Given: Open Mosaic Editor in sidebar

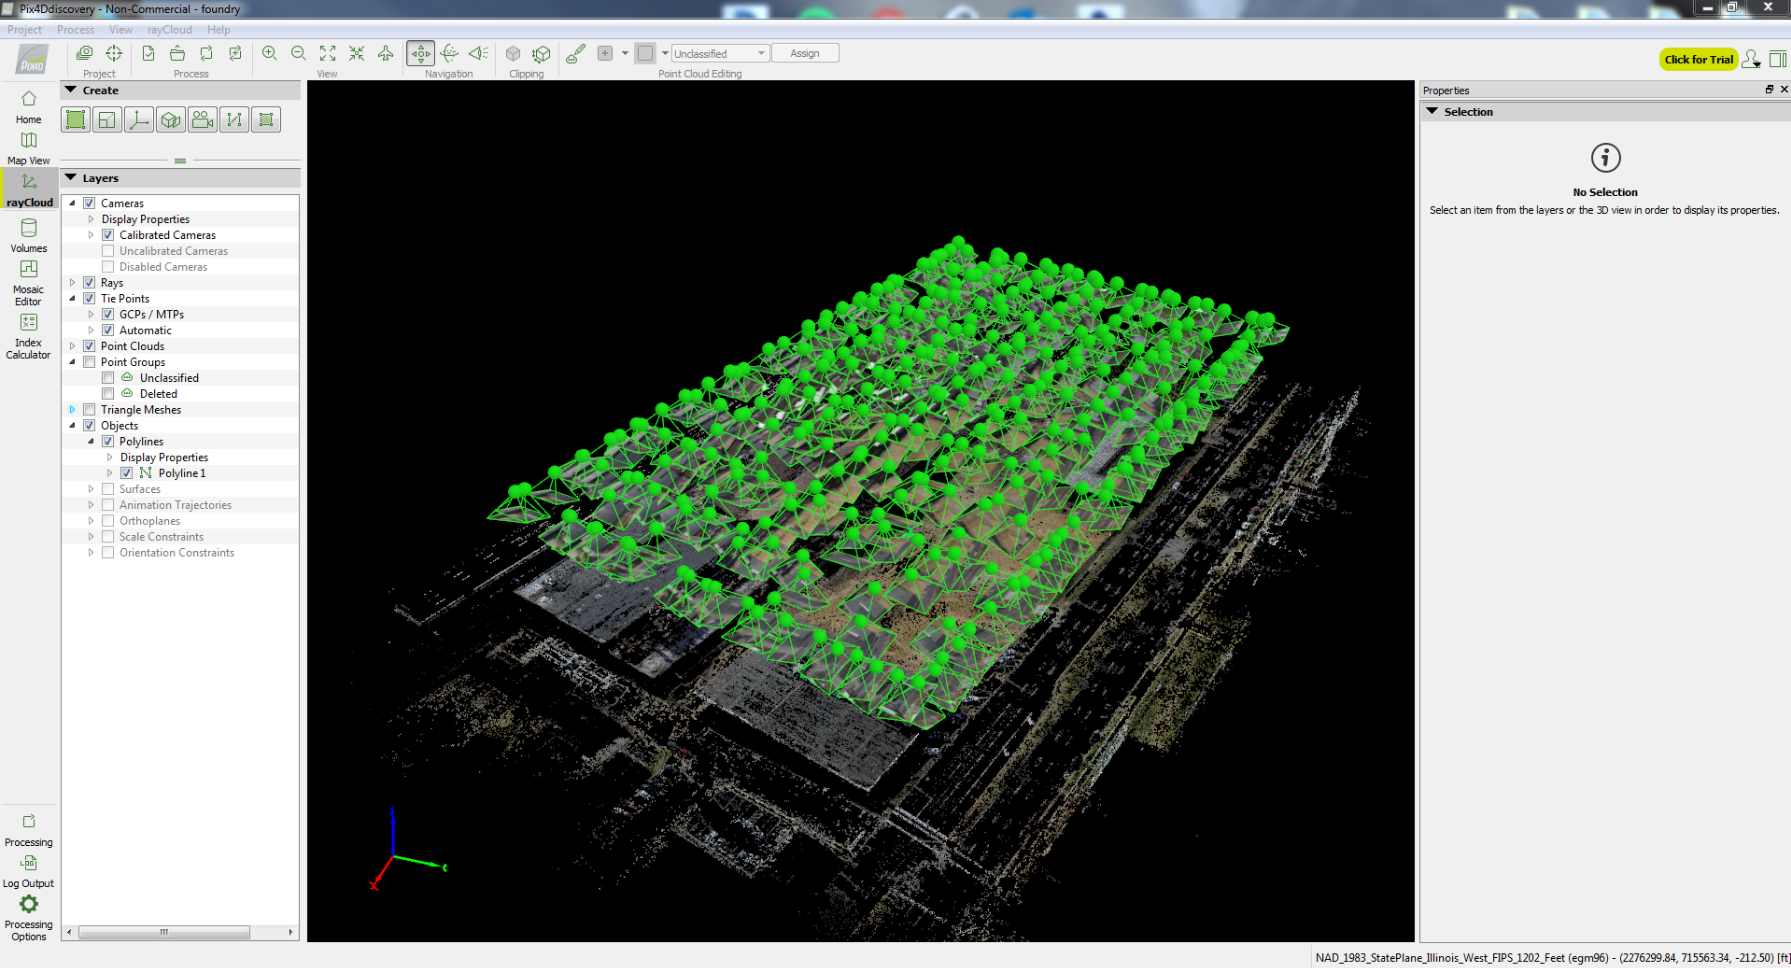Looking at the screenshot, I should click(x=29, y=282).
